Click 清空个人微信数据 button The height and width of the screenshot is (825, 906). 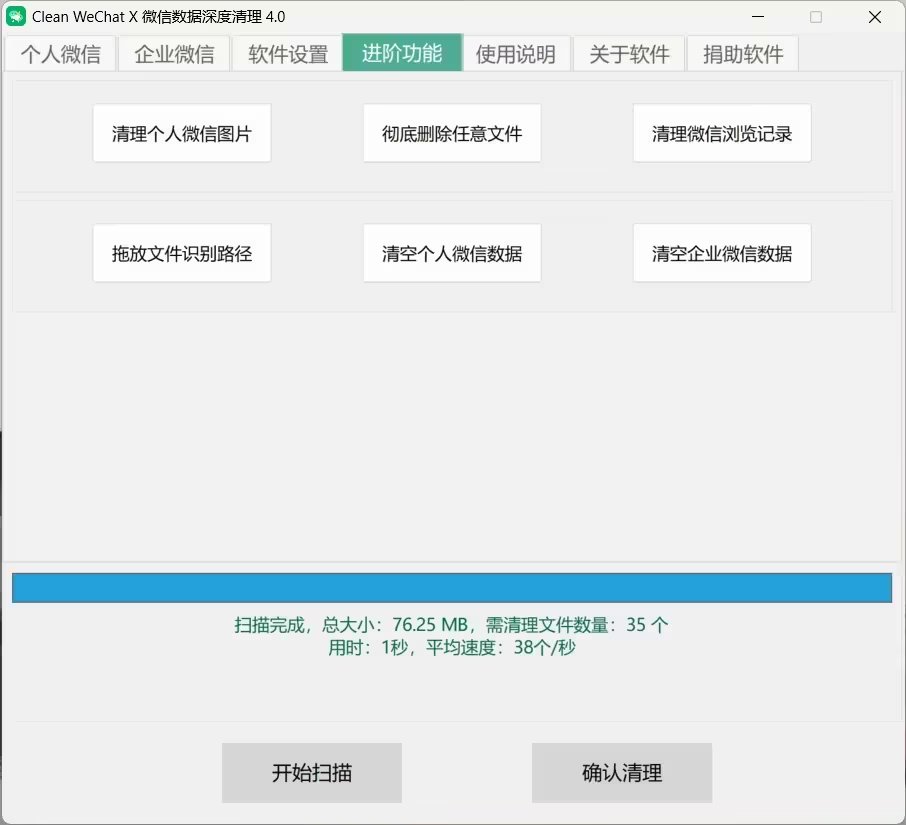pos(452,253)
